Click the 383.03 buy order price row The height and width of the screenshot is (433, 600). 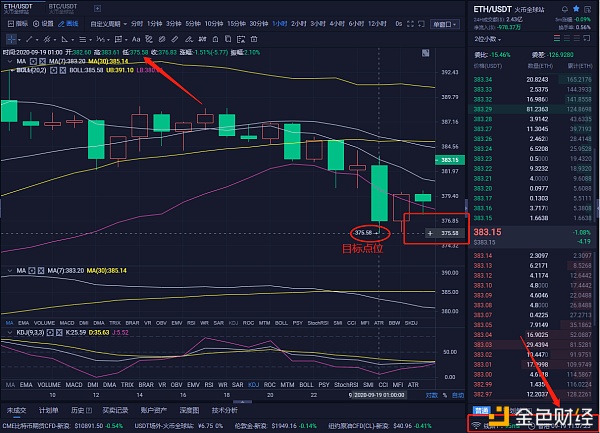click(532, 345)
